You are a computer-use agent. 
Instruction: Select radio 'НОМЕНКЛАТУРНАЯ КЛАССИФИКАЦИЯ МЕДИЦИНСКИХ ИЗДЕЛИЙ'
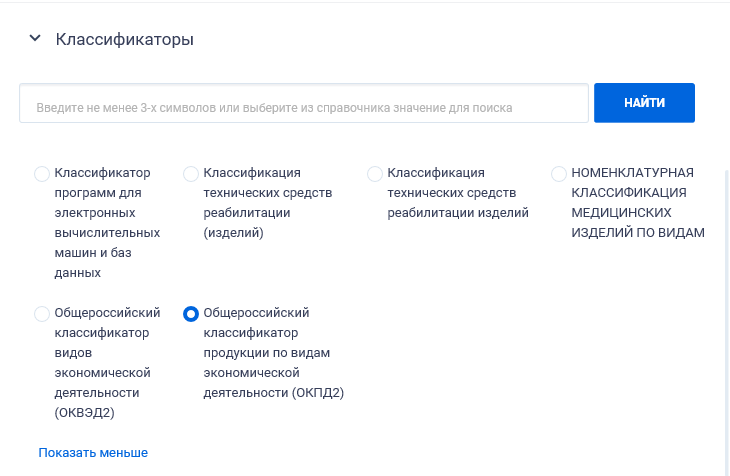(x=559, y=174)
